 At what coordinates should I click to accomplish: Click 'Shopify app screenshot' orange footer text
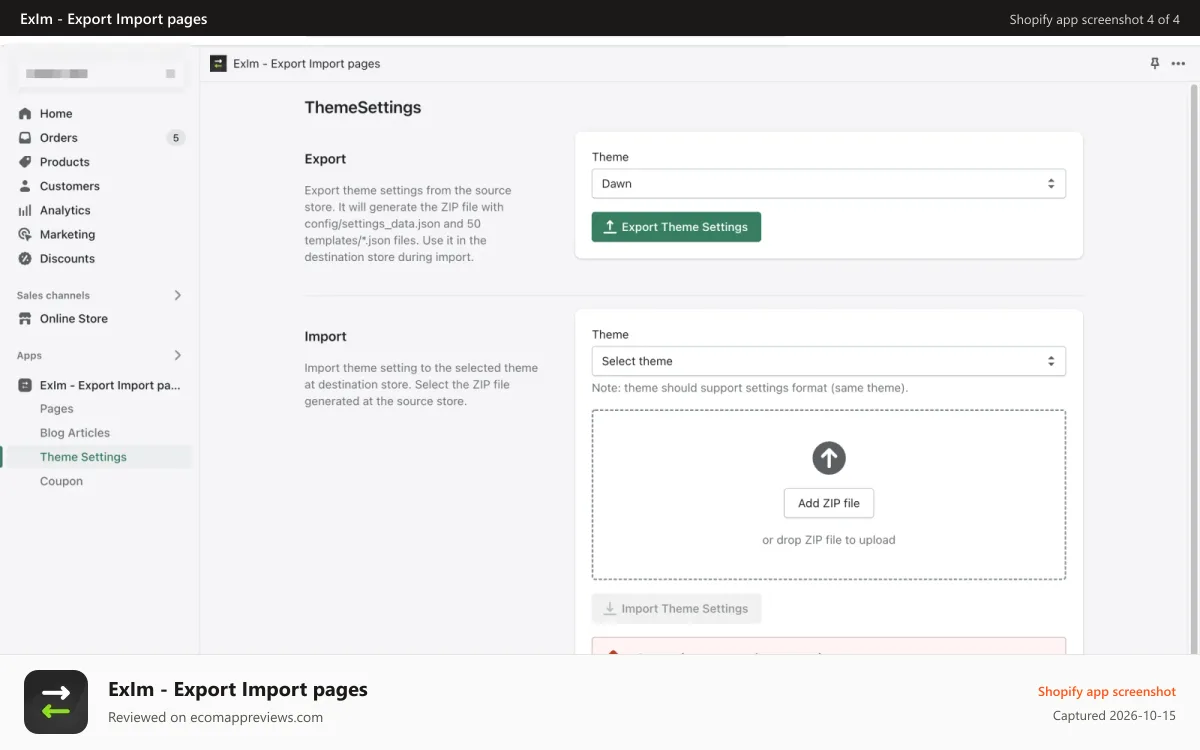coord(1107,691)
